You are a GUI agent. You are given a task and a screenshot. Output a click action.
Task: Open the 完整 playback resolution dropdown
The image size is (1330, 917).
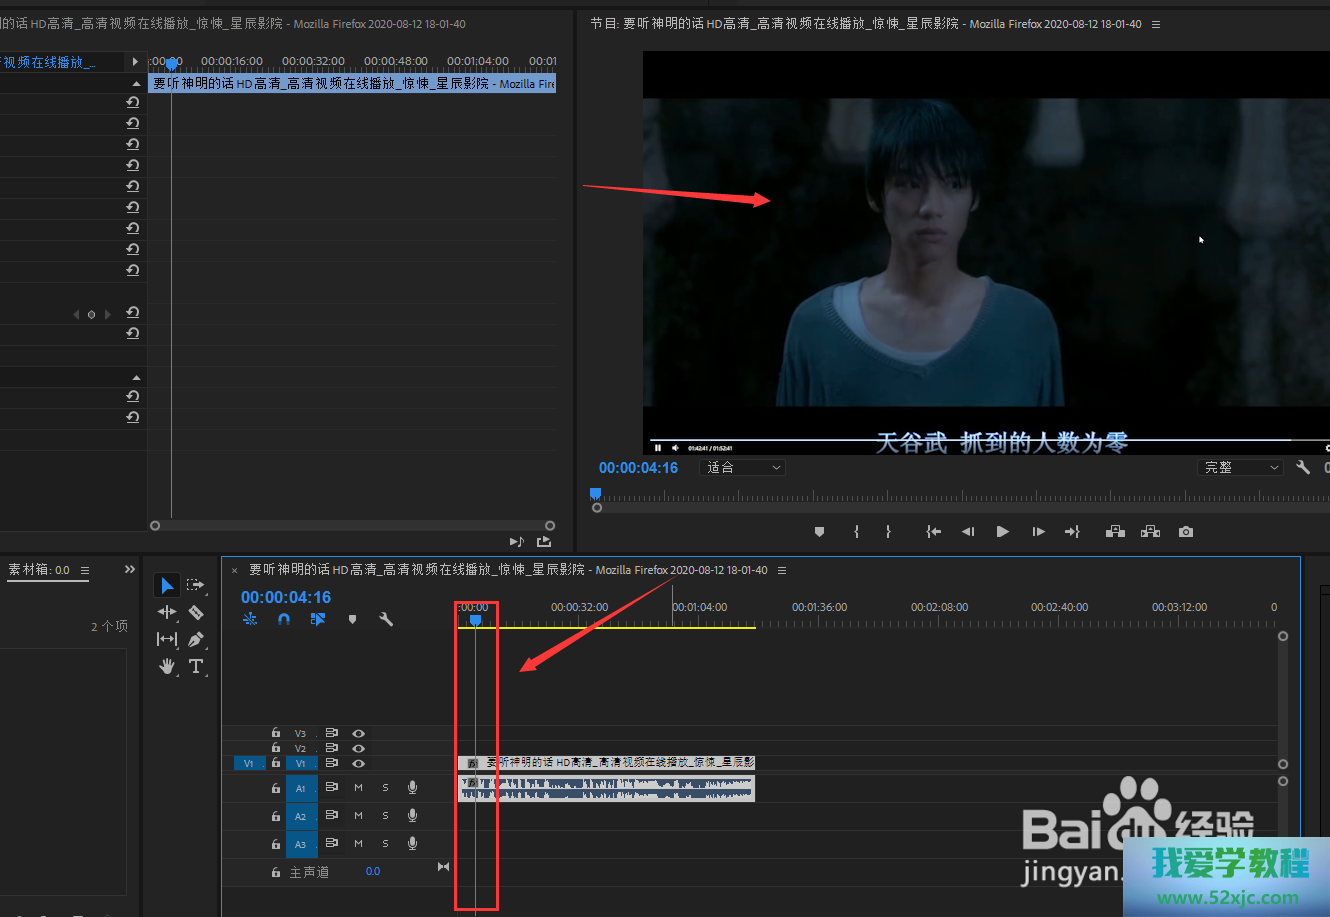click(1240, 467)
